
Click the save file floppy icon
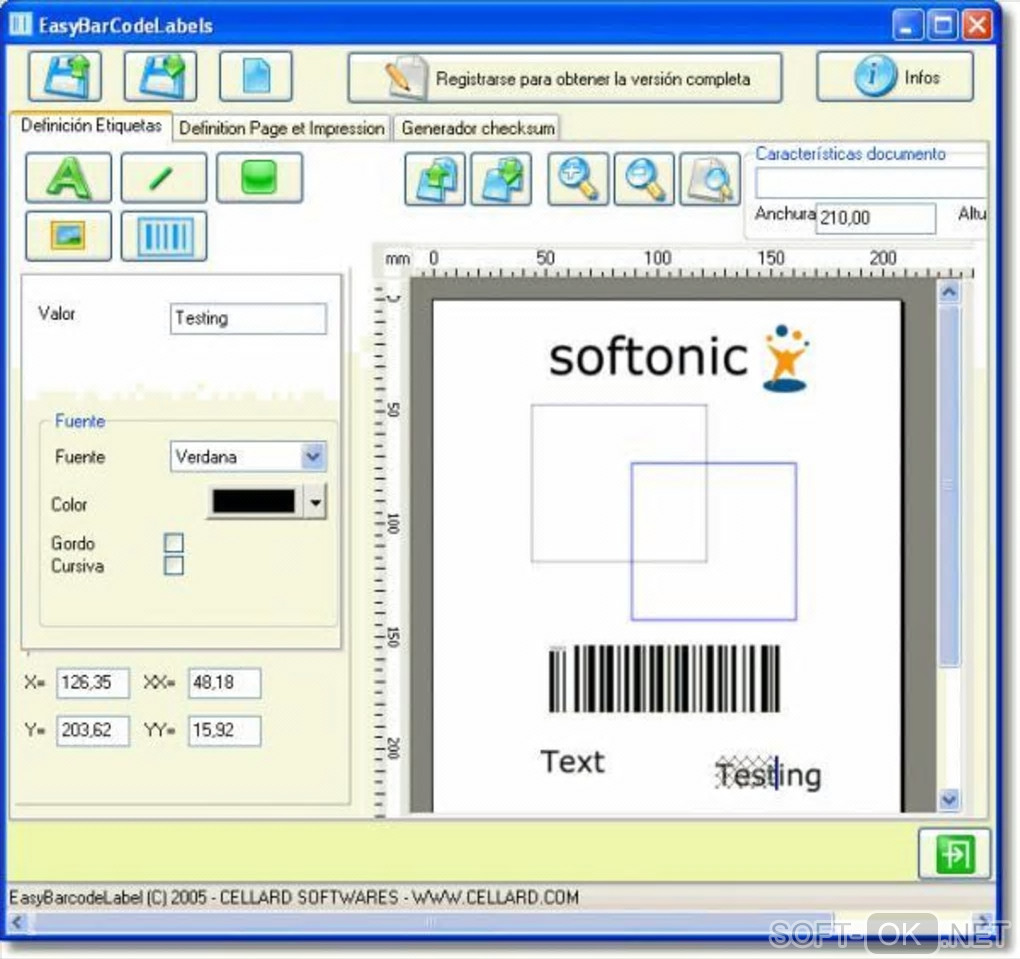(161, 76)
